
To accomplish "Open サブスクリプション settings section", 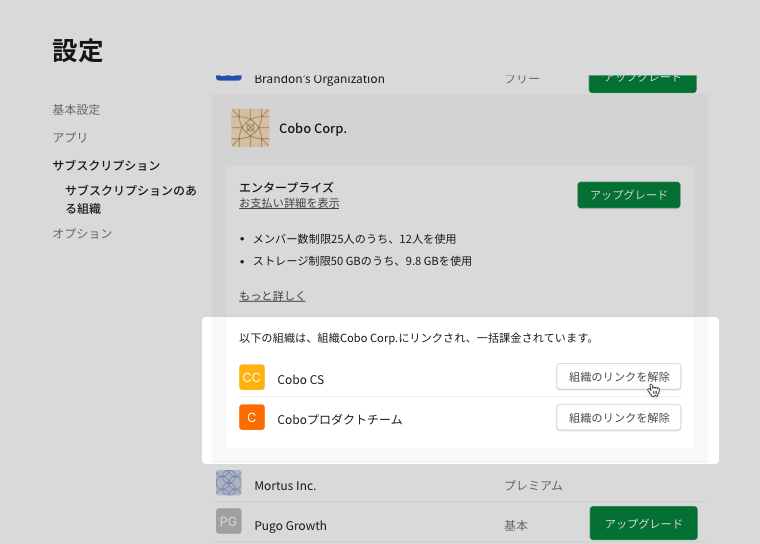I will pos(106,165).
